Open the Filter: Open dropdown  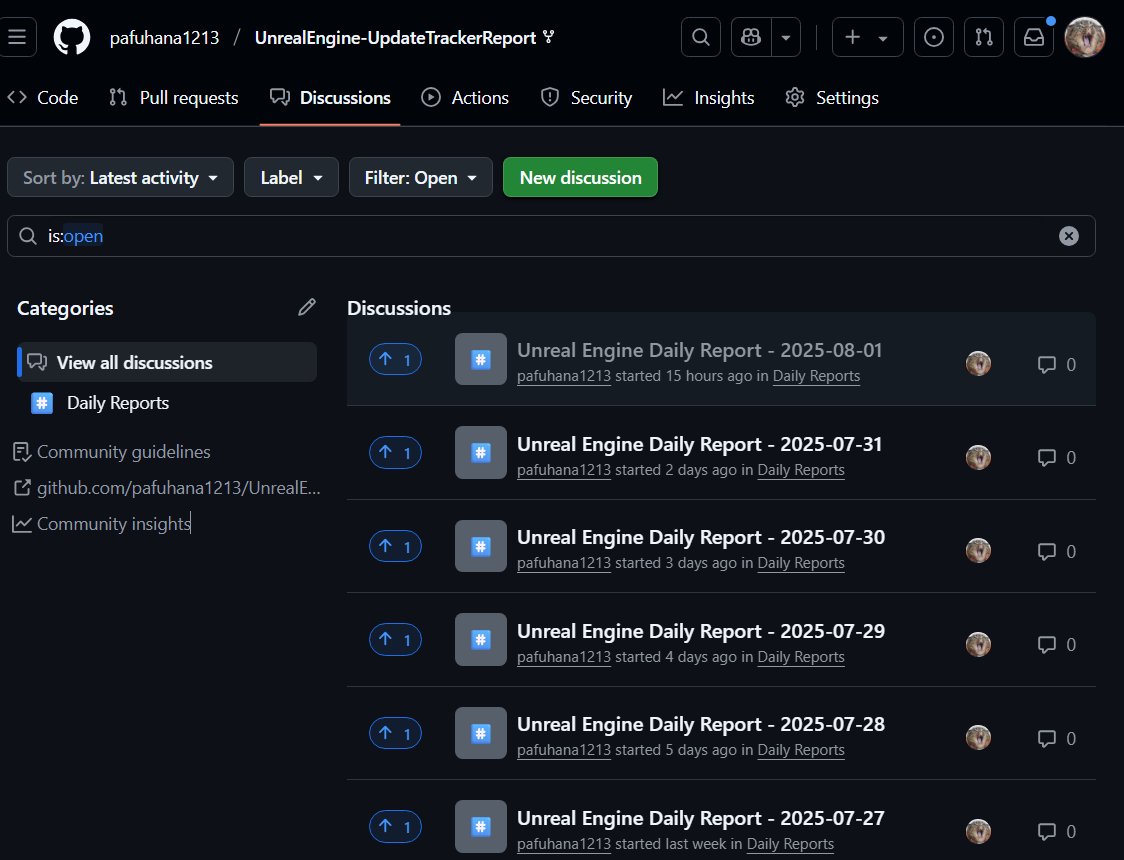[420, 177]
